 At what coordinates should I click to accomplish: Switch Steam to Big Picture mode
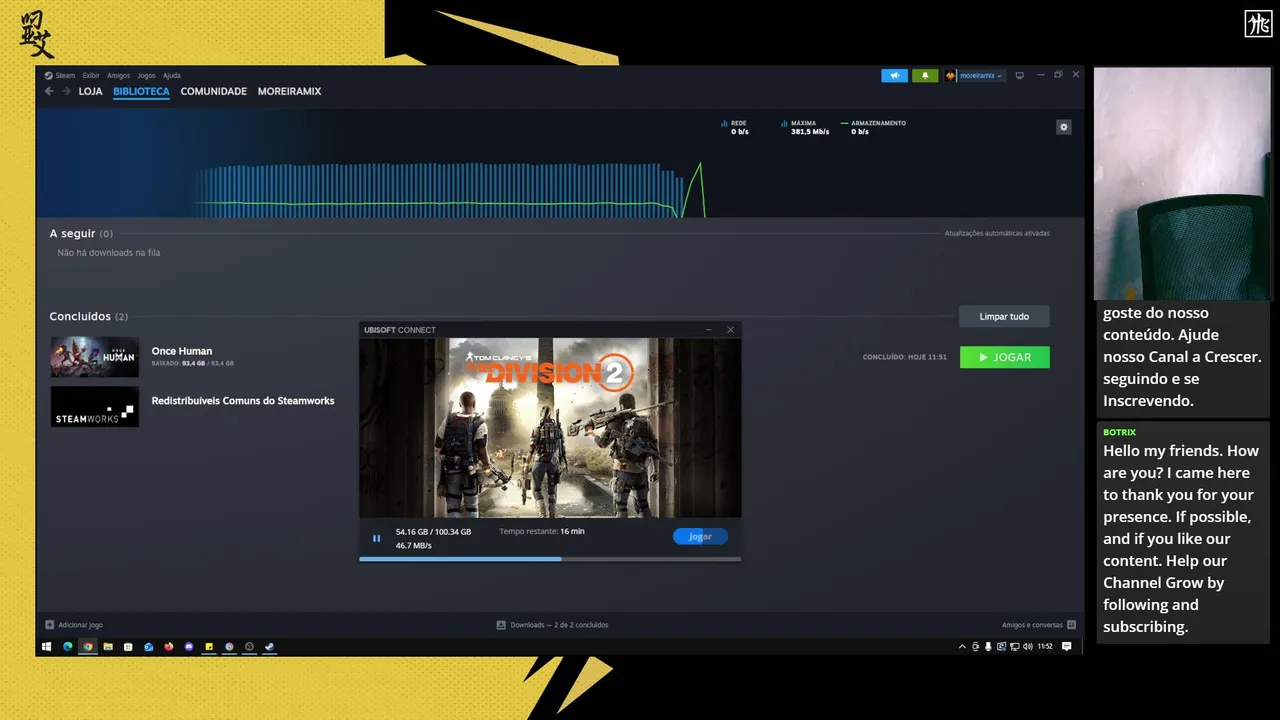point(1019,75)
